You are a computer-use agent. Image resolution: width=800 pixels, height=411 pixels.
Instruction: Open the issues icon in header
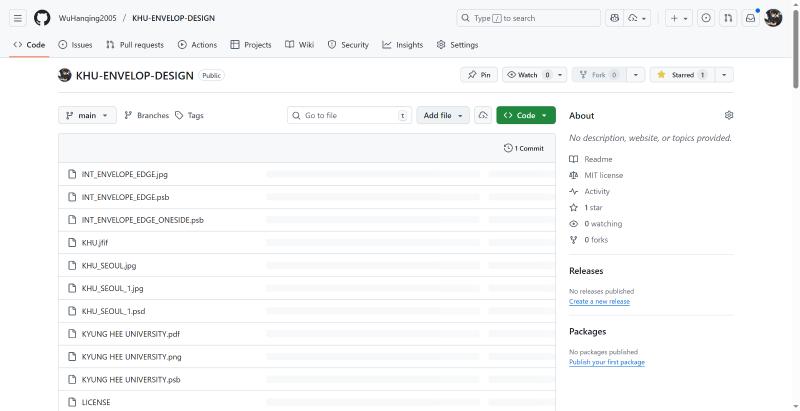point(706,18)
